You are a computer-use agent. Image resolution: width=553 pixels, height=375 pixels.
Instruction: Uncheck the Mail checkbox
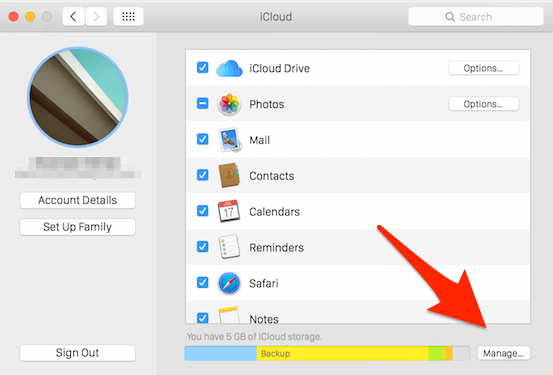(202, 139)
